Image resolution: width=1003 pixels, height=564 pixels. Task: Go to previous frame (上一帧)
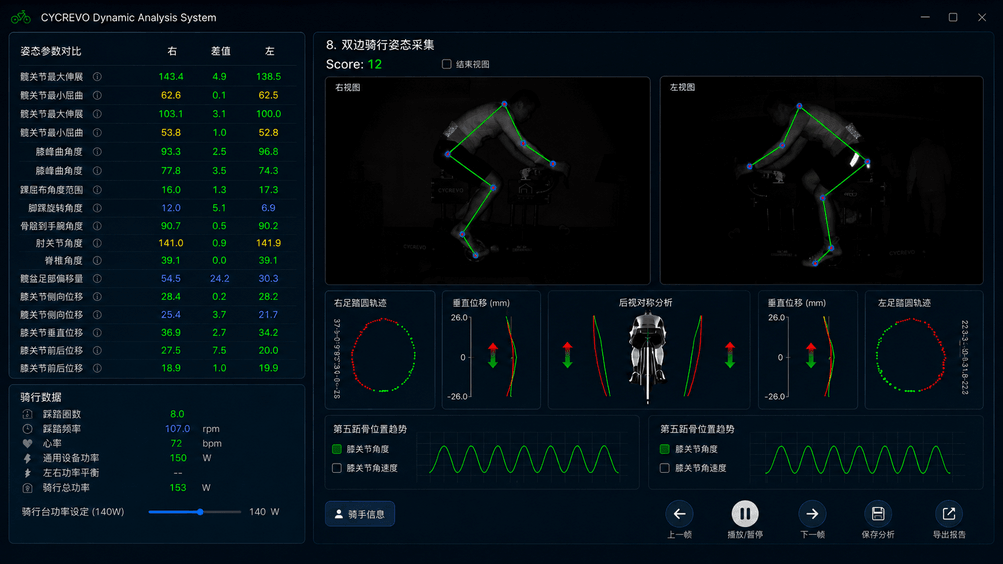679,514
